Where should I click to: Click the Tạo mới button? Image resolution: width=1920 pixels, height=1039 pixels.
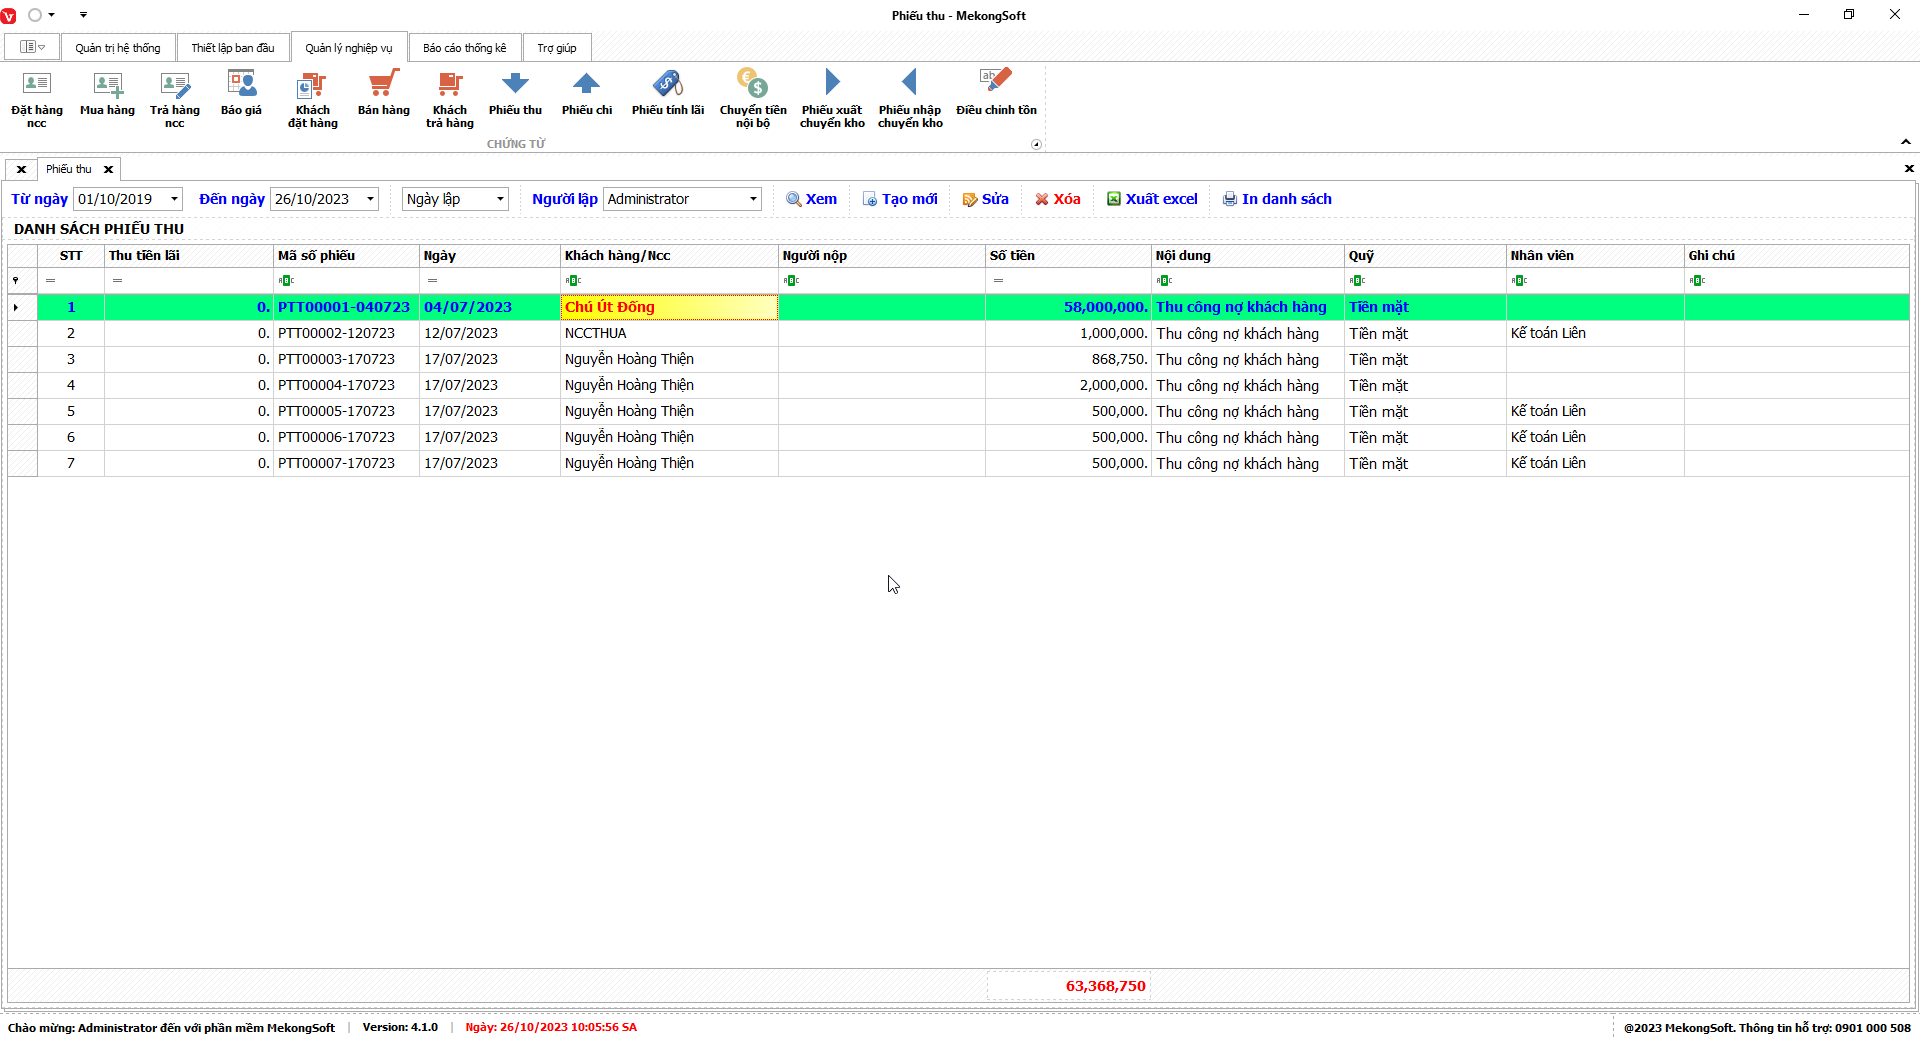click(900, 199)
